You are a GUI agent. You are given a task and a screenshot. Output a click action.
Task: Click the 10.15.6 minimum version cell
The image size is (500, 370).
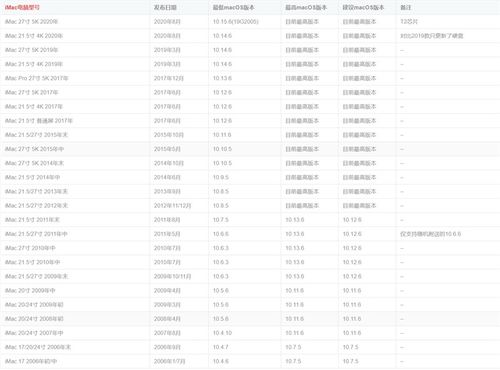(236, 22)
